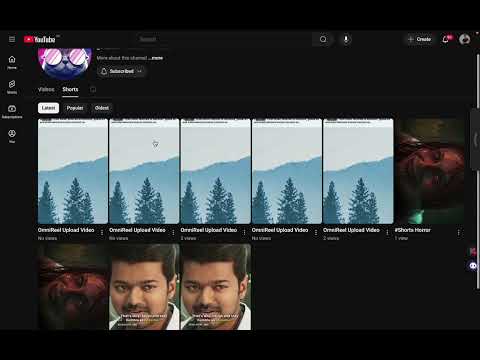Viewport: 480px width, 360px height.
Task: Click the first OmniReel Upload Video title
Action: coord(66,230)
